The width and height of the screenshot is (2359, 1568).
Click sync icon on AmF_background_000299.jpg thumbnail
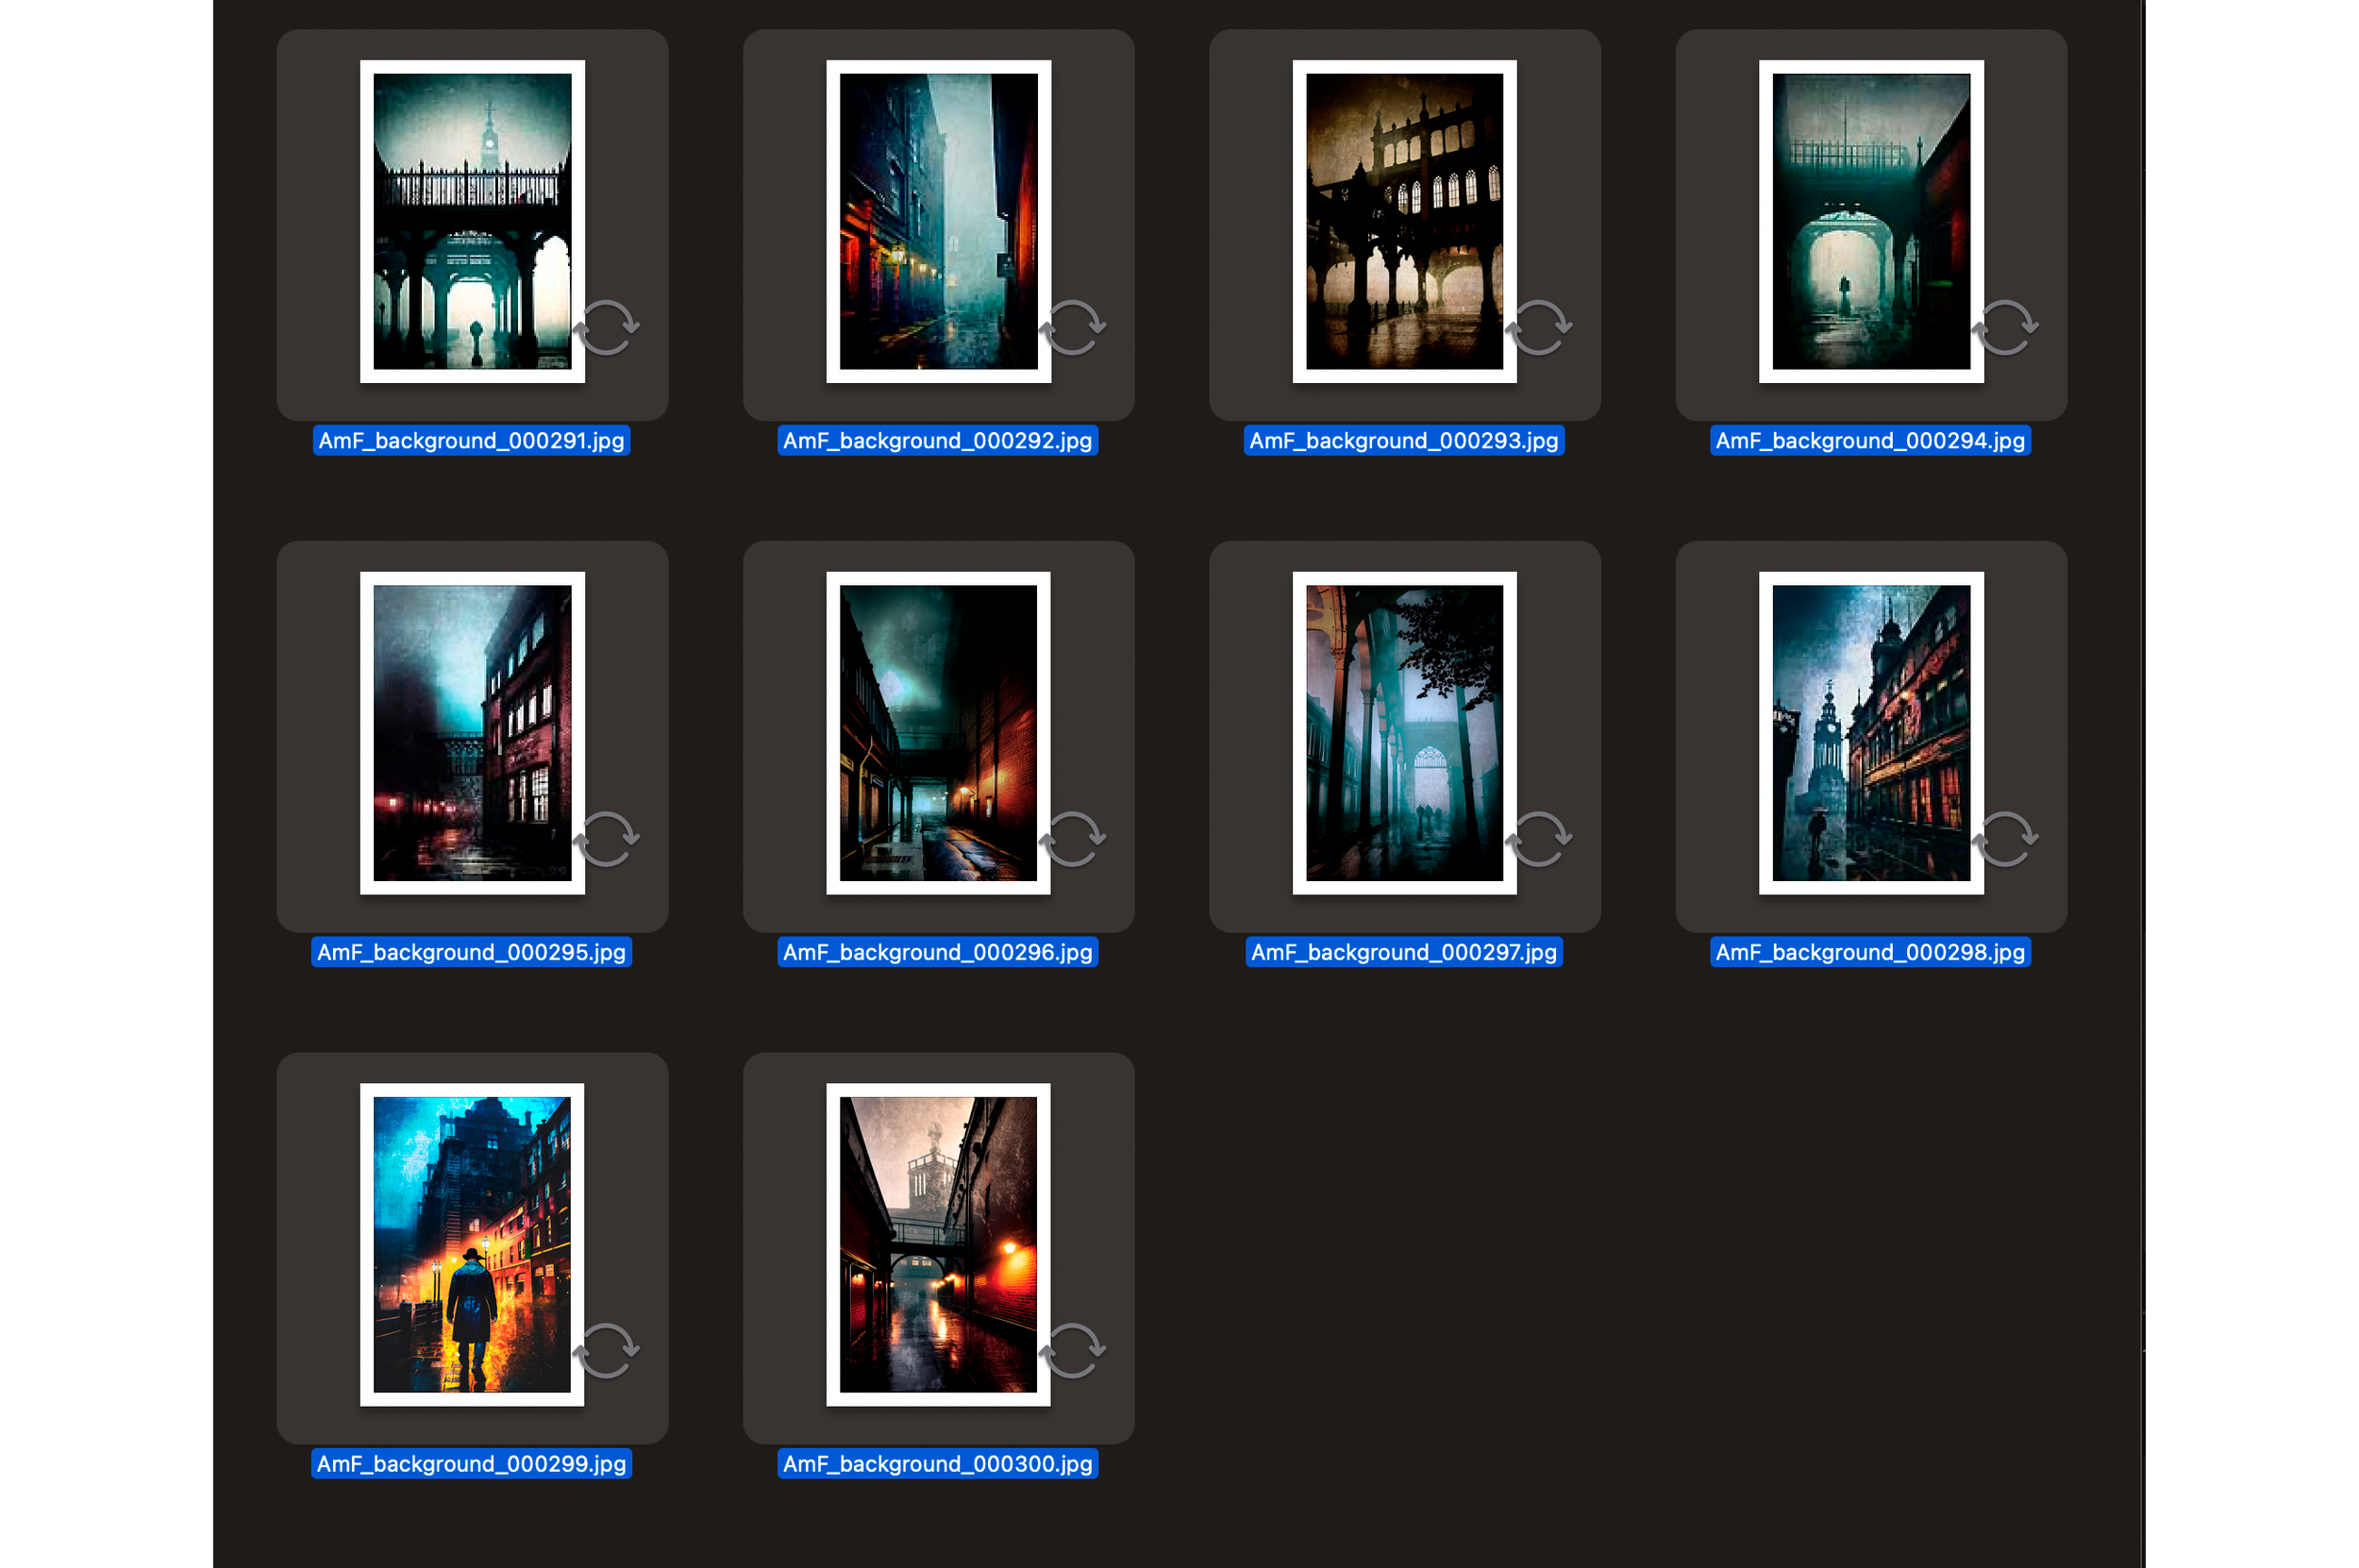[607, 1350]
